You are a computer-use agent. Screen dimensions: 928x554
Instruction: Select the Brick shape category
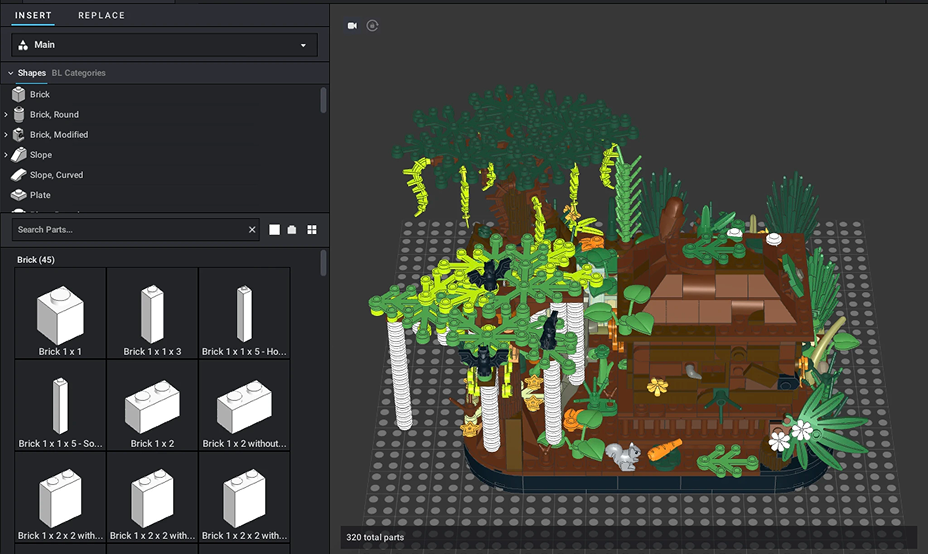(40, 94)
